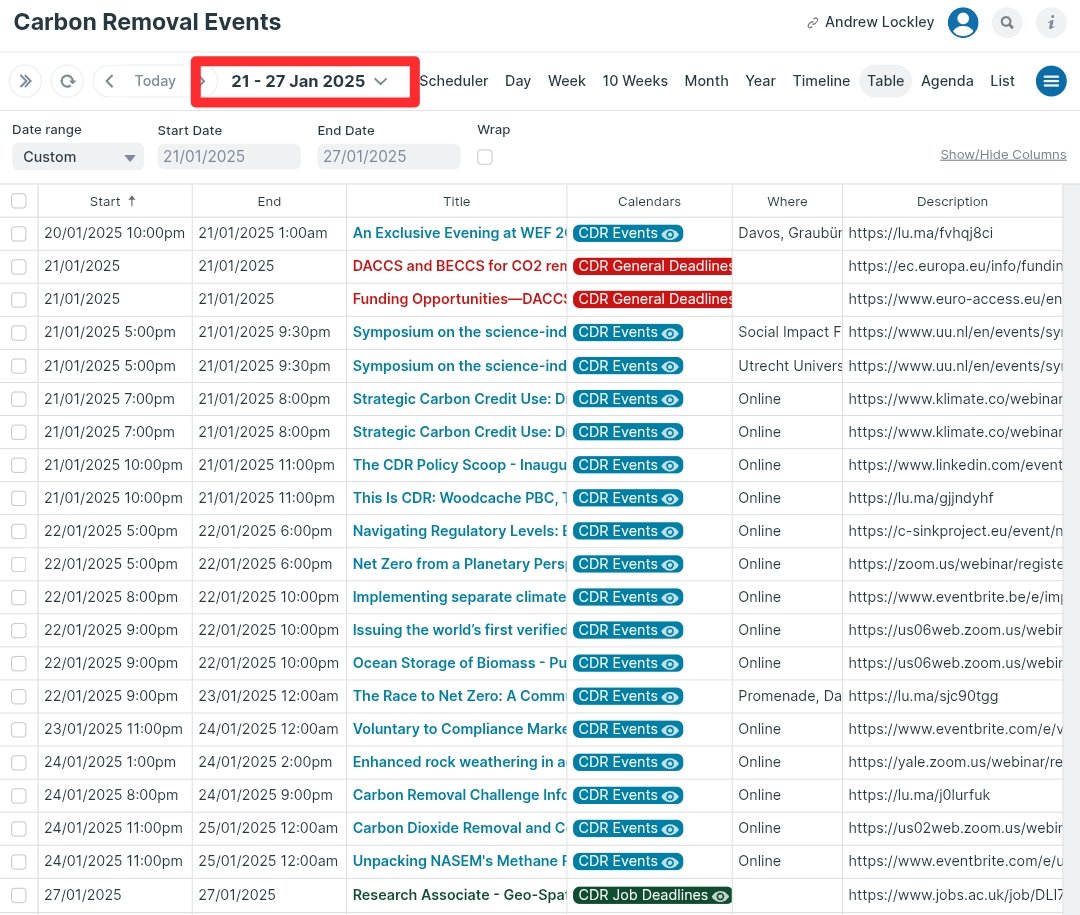Switch to Agenda view
The width and height of the screenshot is (1080, 915).
pos(947,81)
